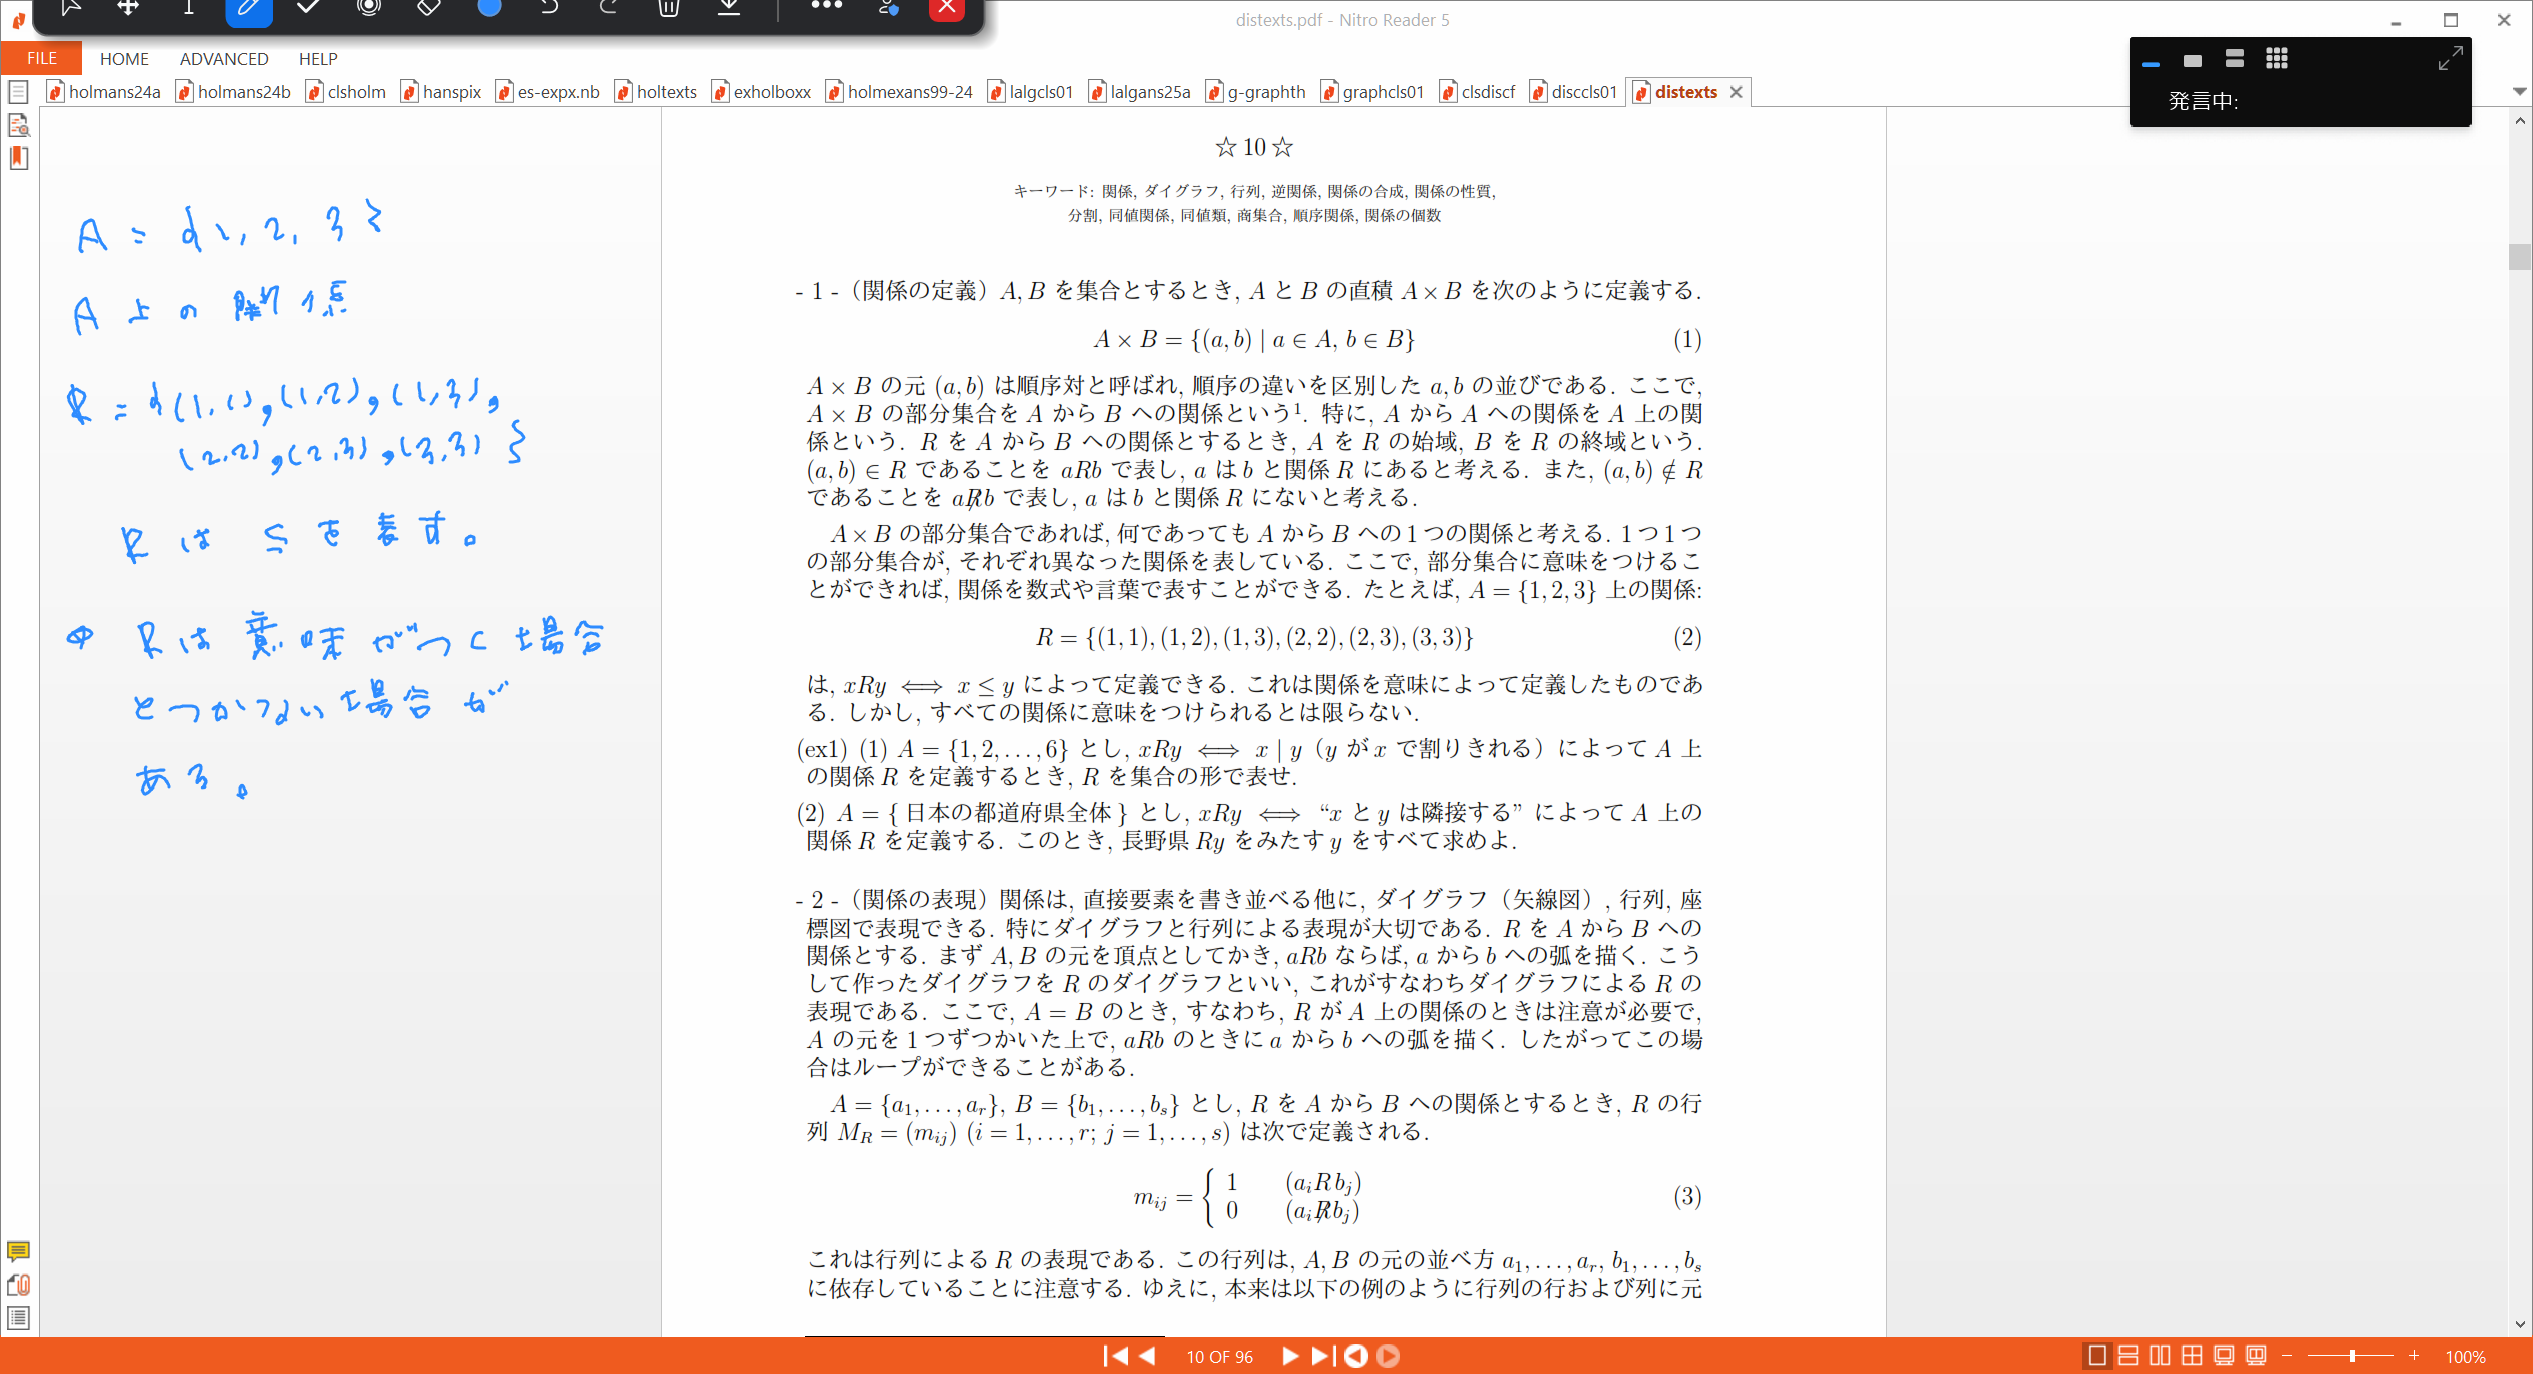Minimize the video panel to a bar
The height and width of the screenshot is (1374, 2533).
pos(2151,63)
